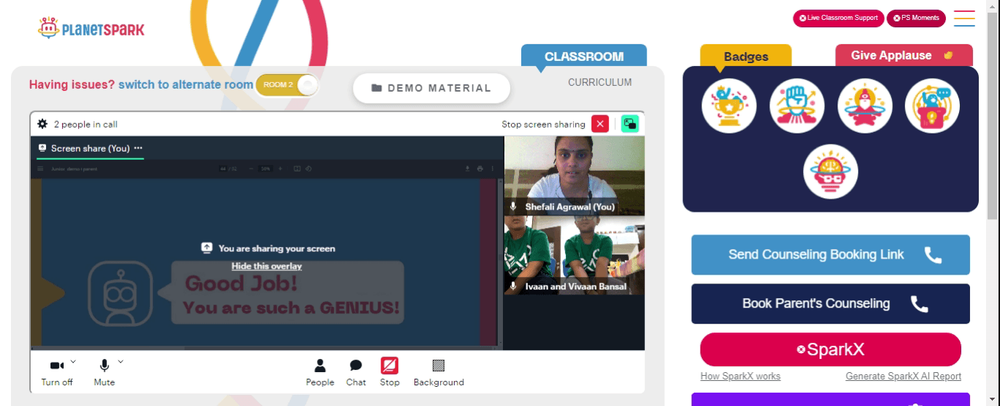
Task: Award the trophy star badge
Action: [729, 106]
